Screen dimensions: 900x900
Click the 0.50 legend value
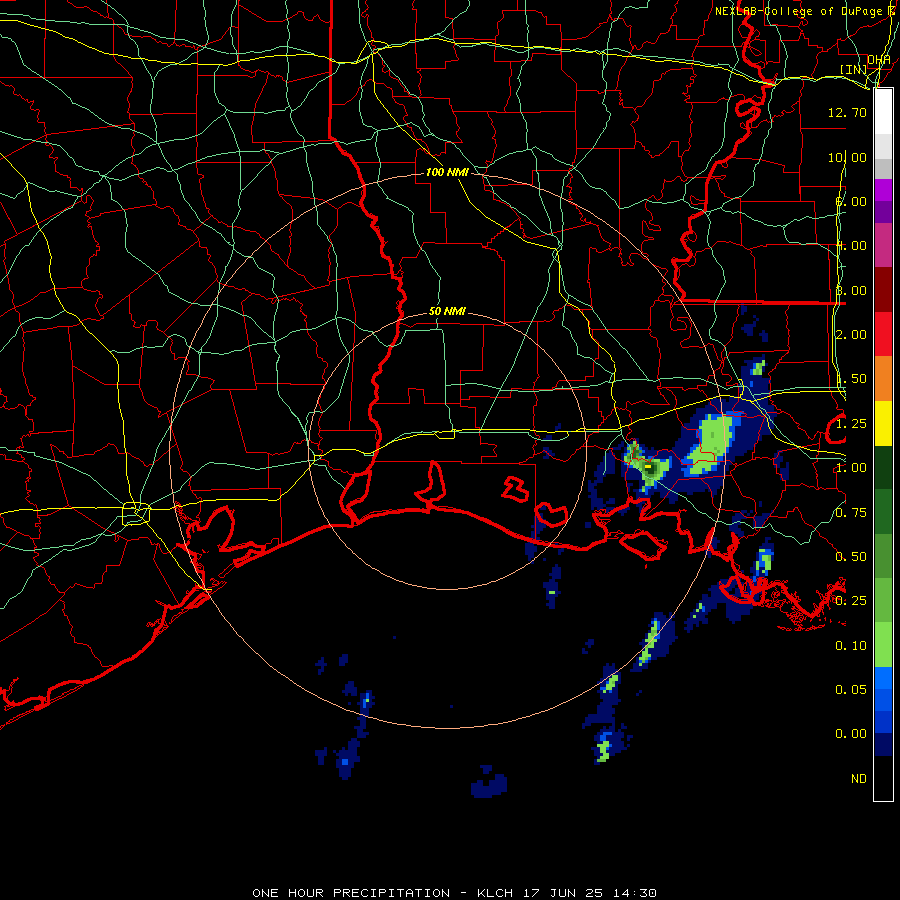point(851,557)
